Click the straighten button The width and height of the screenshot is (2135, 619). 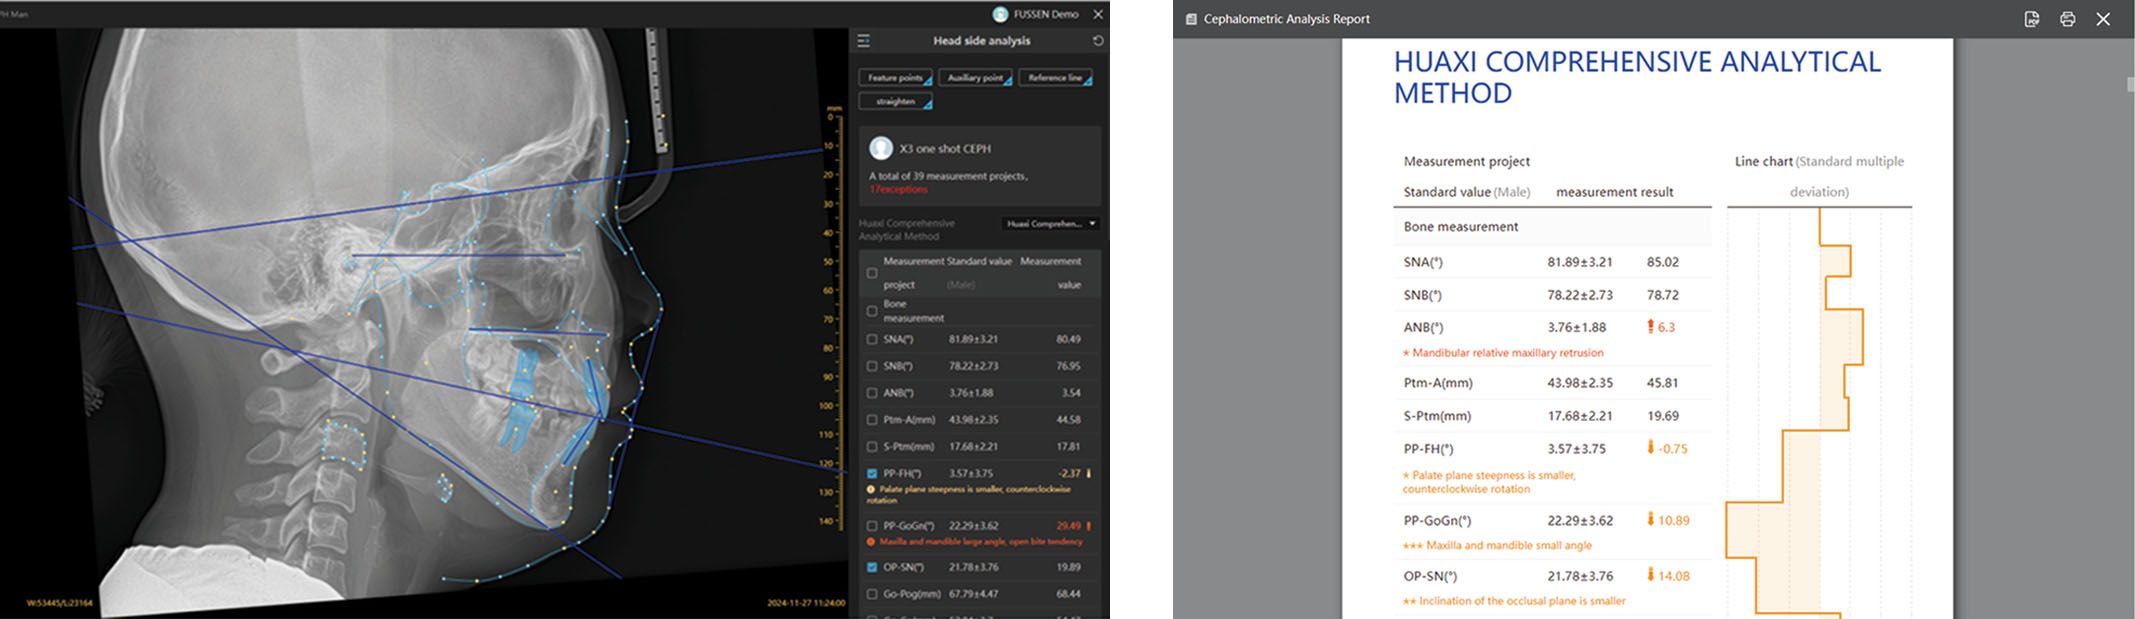pyautogui.click(x=895, y=102)
